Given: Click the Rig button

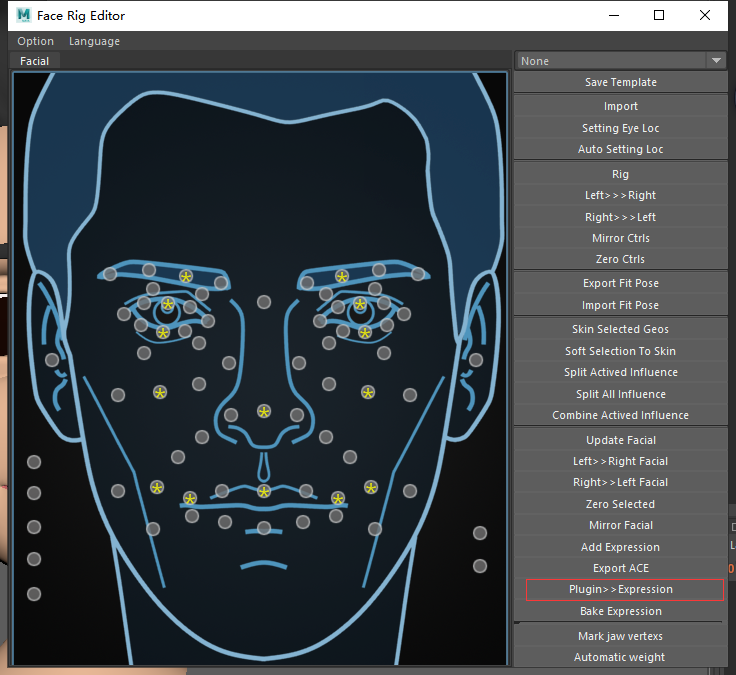Looking at the screenshot, I should (621, 174).
